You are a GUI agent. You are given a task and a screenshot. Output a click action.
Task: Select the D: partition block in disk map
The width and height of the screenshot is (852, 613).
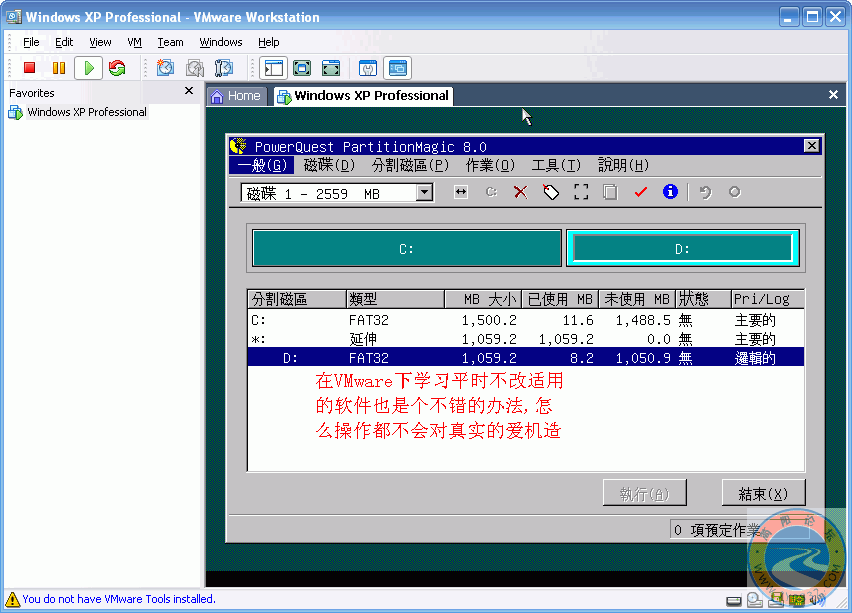(682, 248)
